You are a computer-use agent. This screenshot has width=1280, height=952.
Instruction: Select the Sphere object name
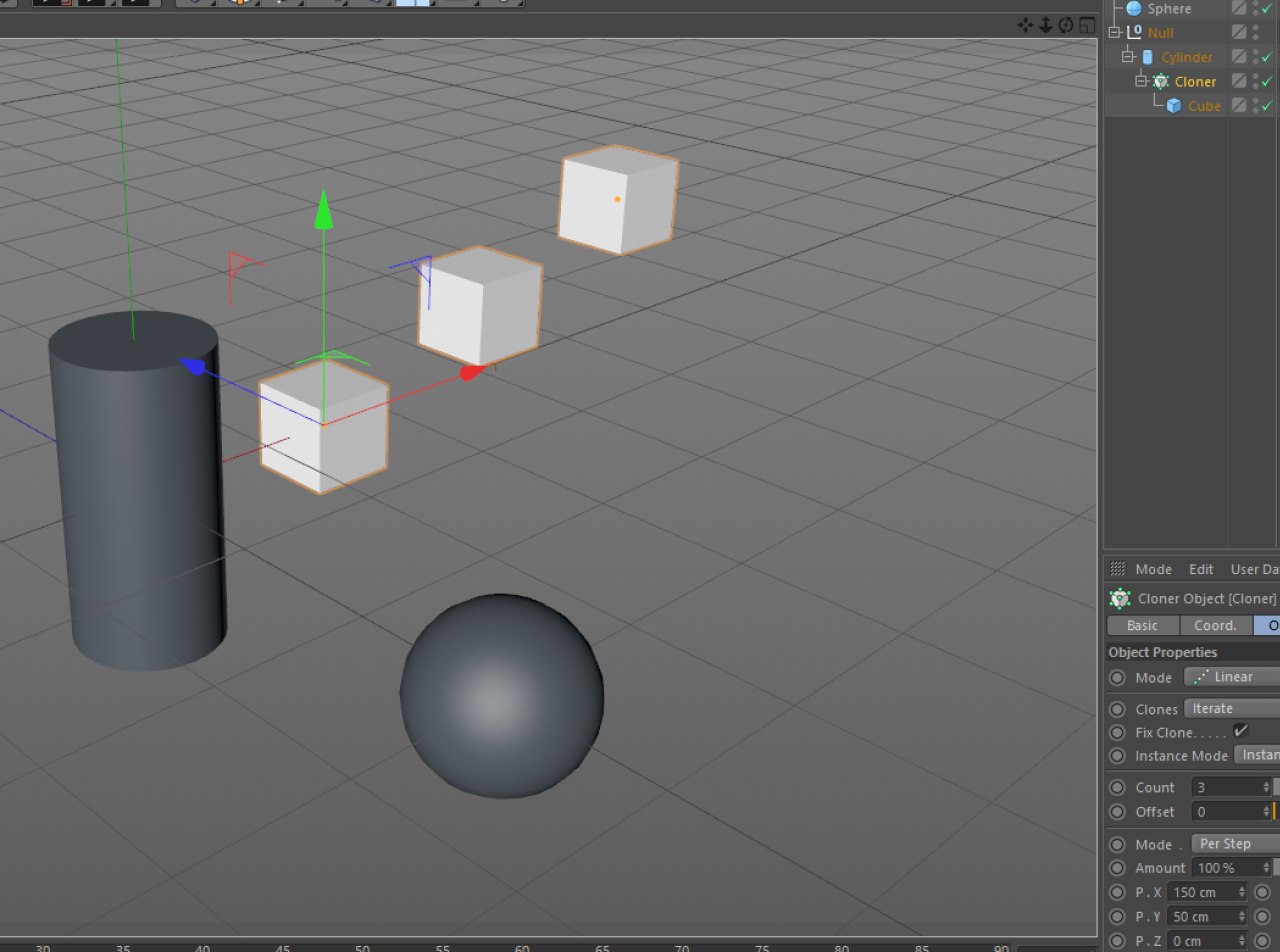[x=1169, y=9]
